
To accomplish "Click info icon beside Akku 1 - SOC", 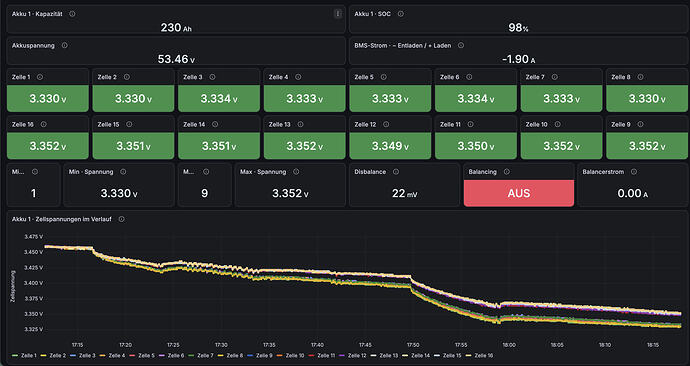I will pos(400,14).
